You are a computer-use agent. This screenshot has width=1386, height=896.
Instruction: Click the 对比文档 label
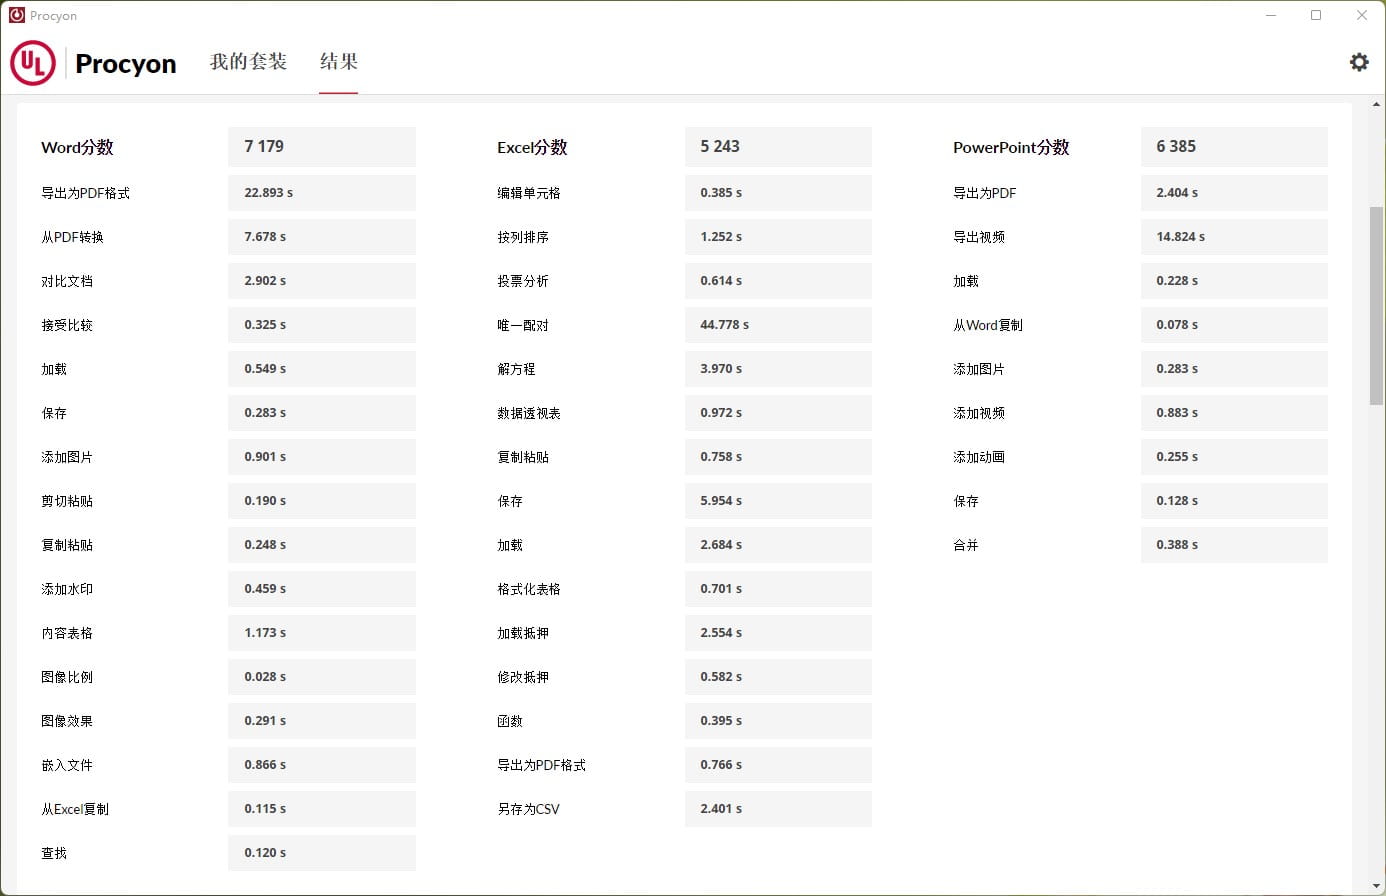pyautogui.click(x=67, y=281)
